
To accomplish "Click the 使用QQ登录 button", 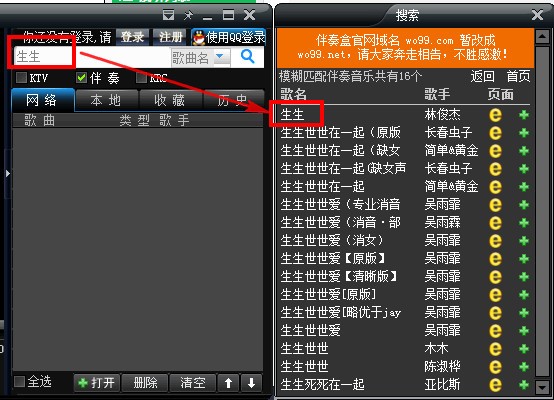I will coord(229,37).
